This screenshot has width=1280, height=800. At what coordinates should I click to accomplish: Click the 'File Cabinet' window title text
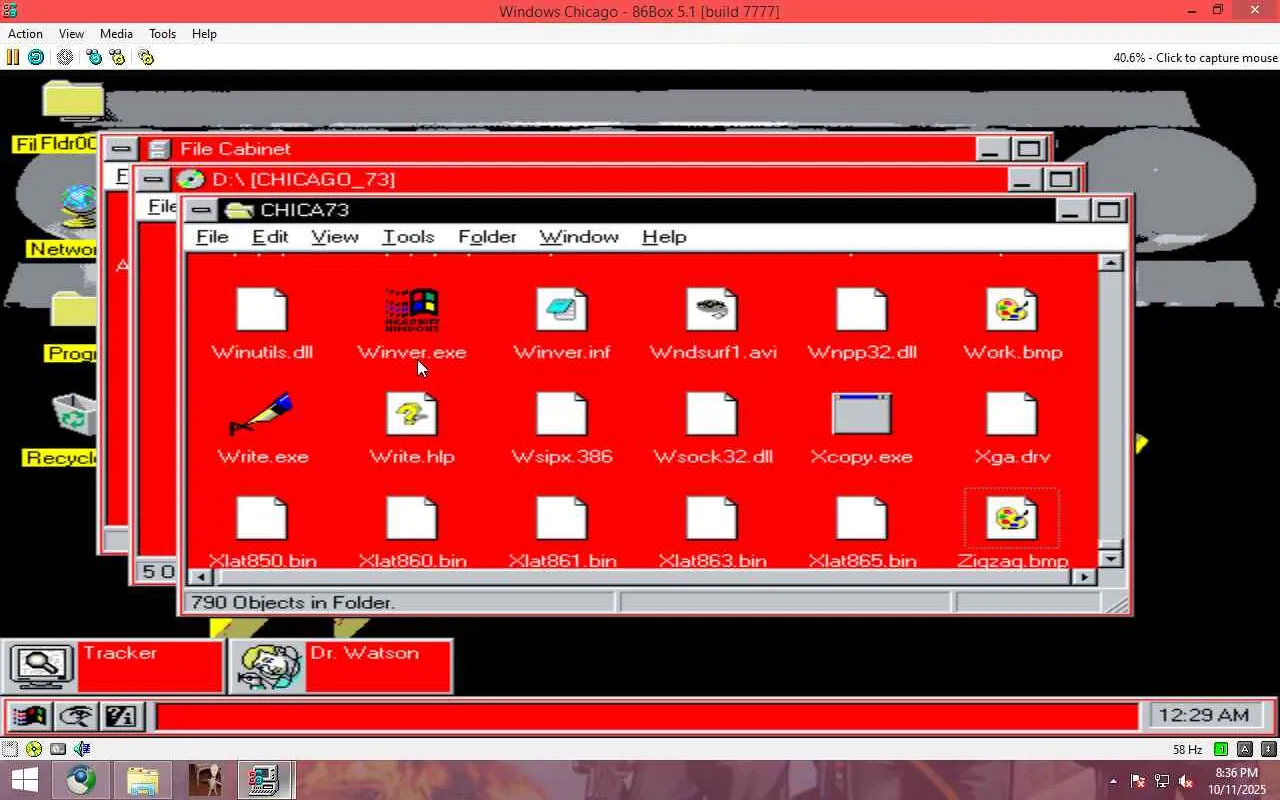pyautogui.click(x=235, y=149)
